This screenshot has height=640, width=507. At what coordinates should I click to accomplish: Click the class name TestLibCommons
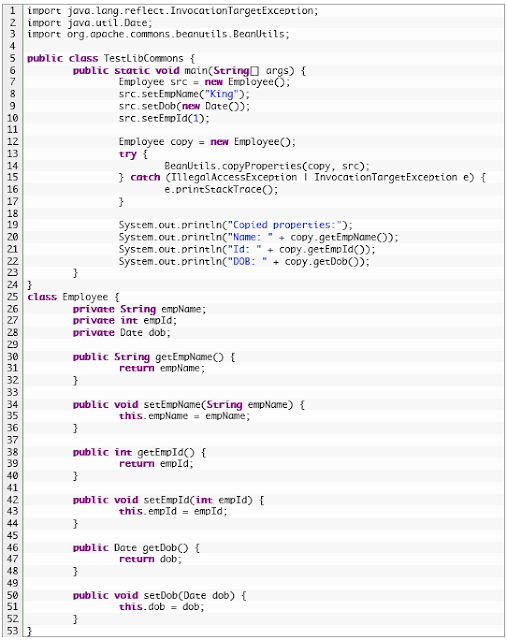click(x=143, y=58)
